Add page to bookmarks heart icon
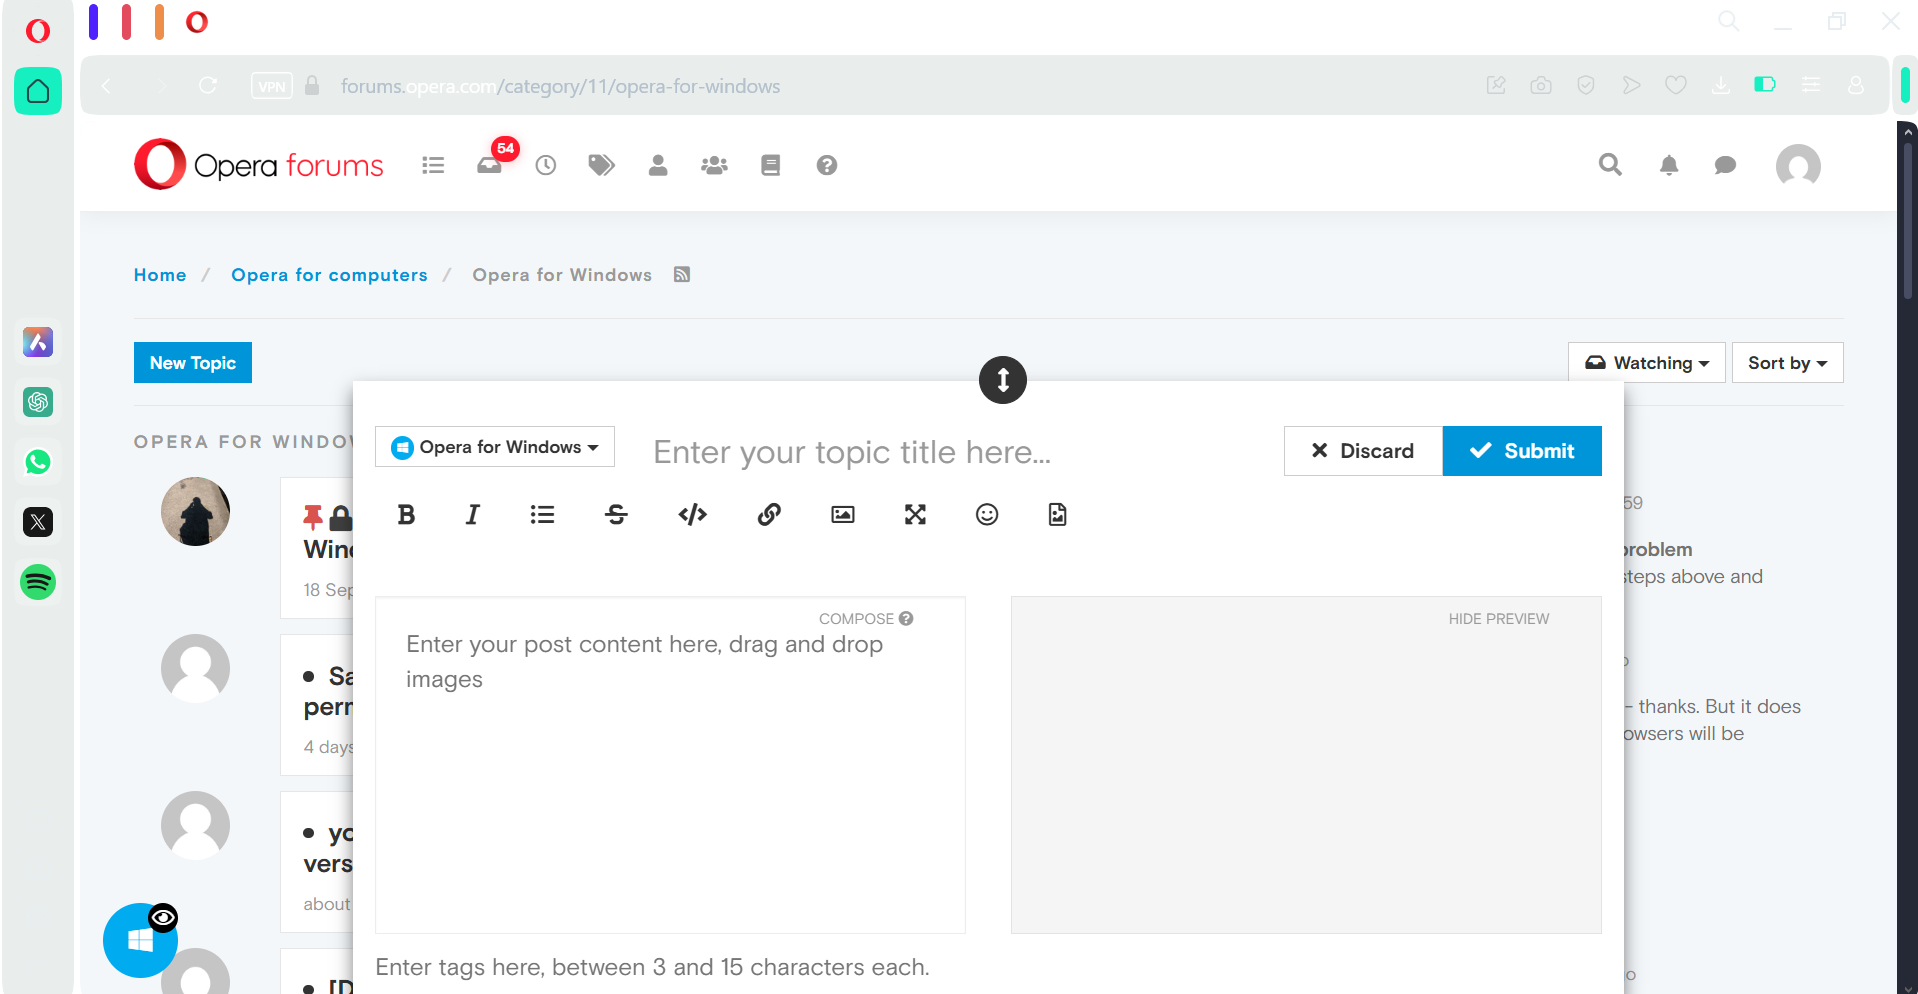 tap(1676, 85)
